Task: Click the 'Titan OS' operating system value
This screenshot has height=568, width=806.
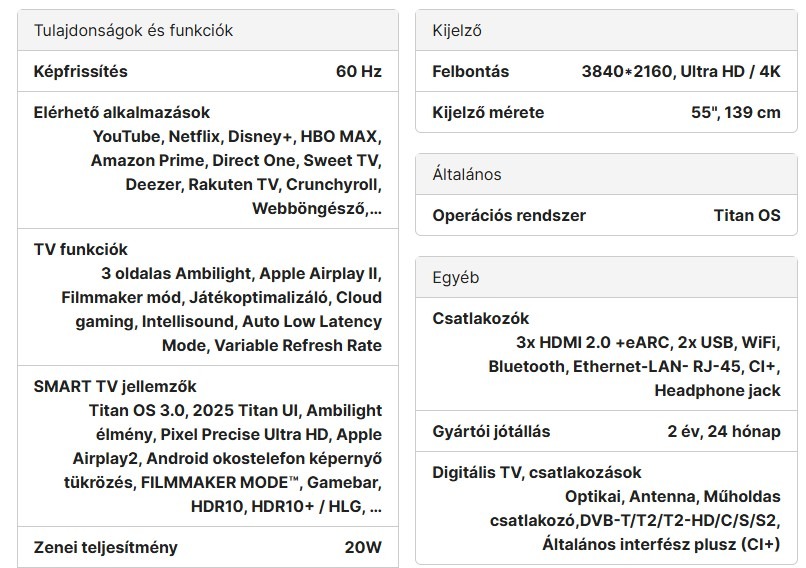Action: tap(746, 216)
